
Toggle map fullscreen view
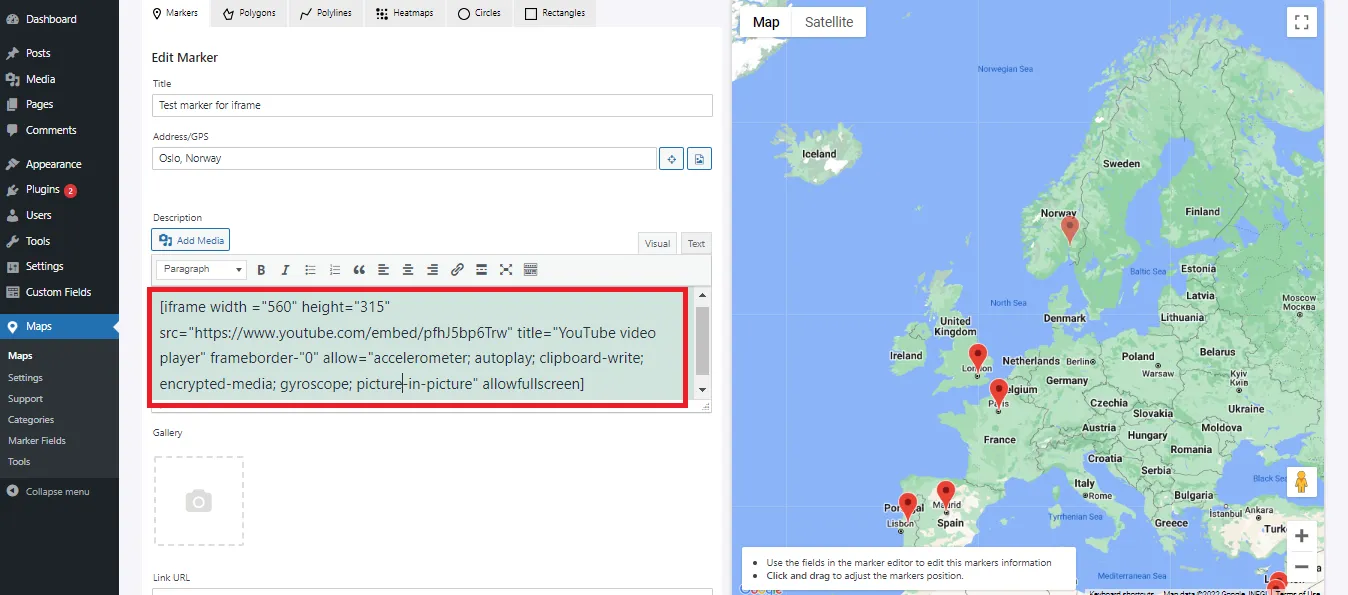(1301, 22)
